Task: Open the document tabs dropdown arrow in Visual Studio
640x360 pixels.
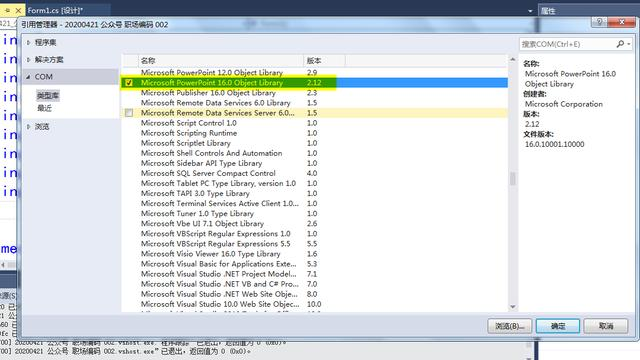Action: point(530,11)
